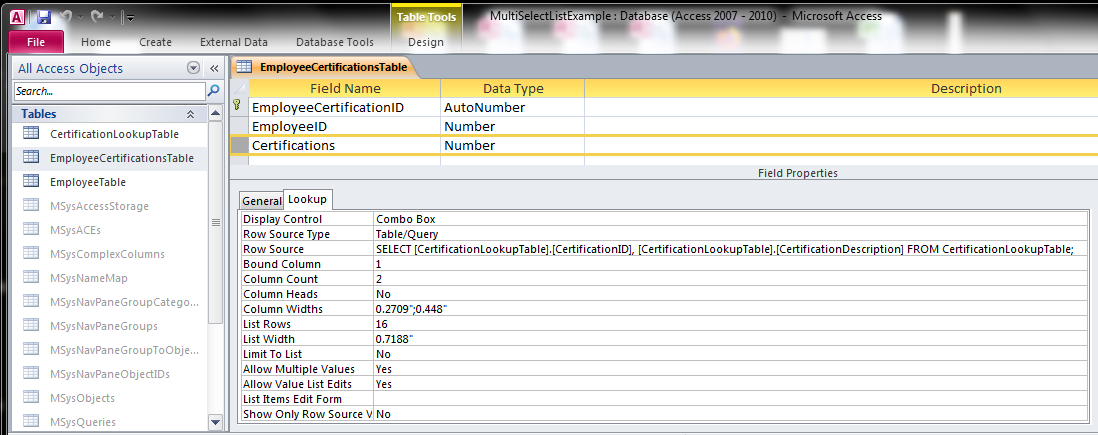Click the primary key row selector icon

tap(239, 107)
